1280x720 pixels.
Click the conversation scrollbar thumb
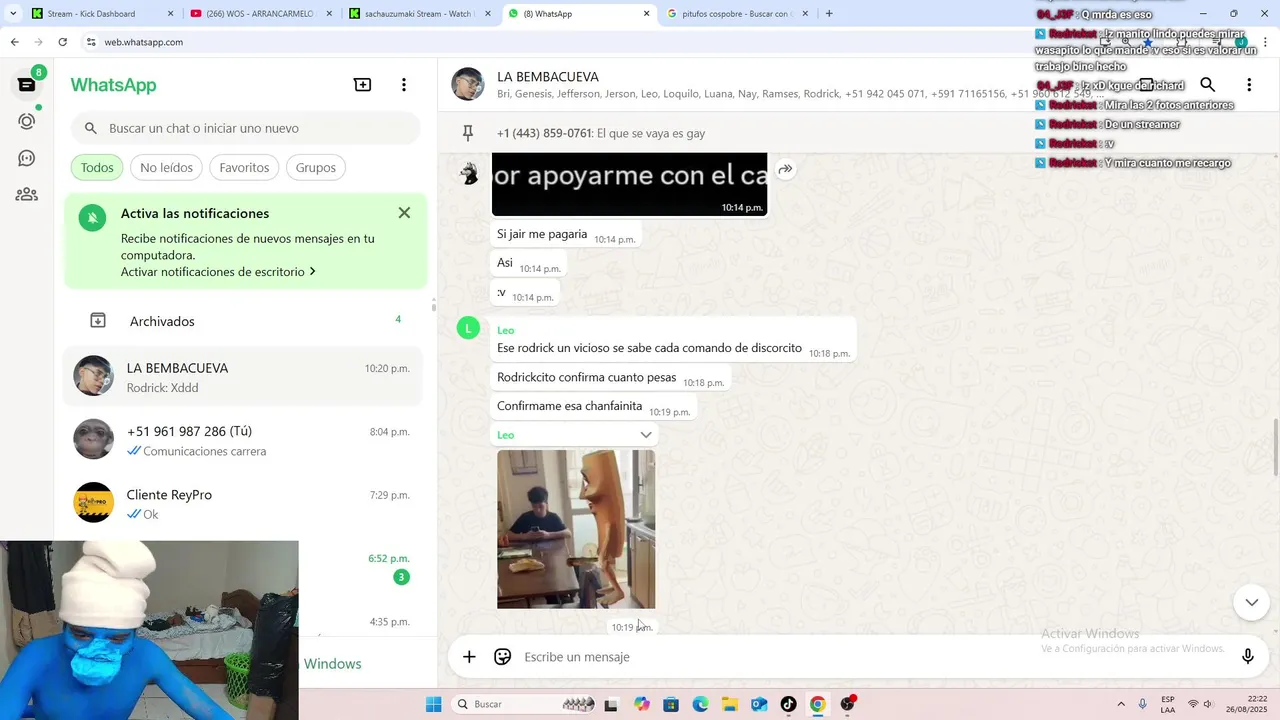pos(1275,447)
